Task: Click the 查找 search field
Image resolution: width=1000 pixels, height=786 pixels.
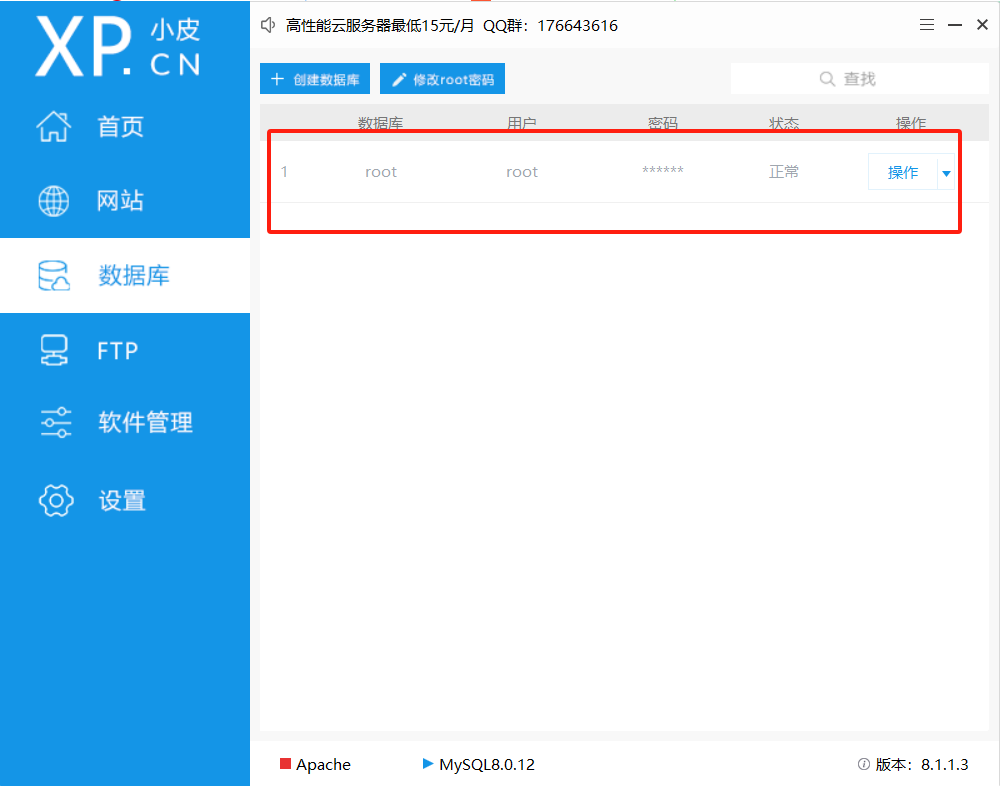Action: pos(859,79)
